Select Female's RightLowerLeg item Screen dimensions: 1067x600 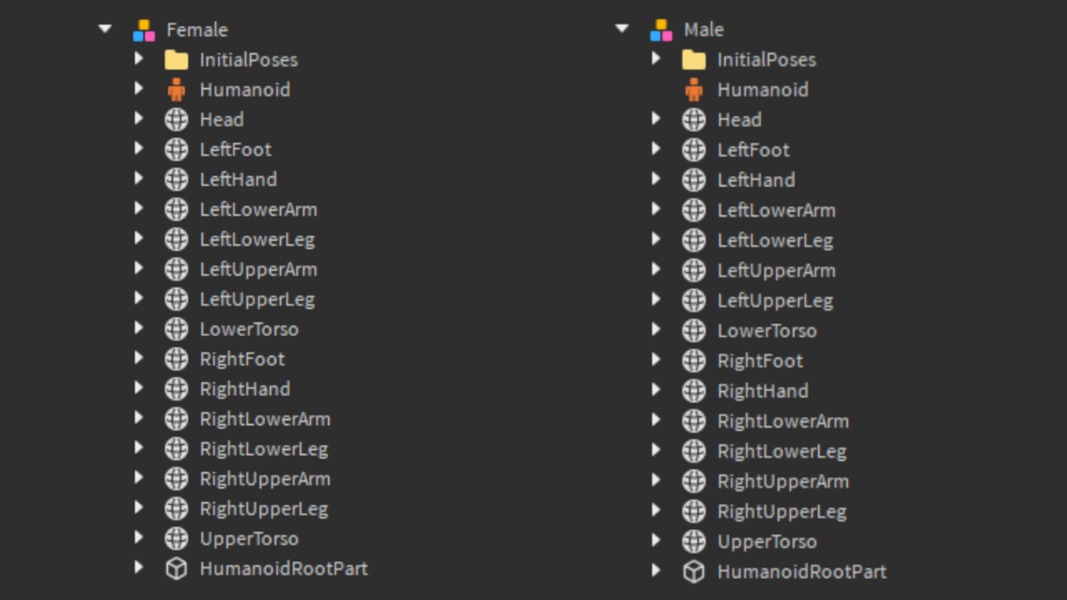[x=263, y=449]
